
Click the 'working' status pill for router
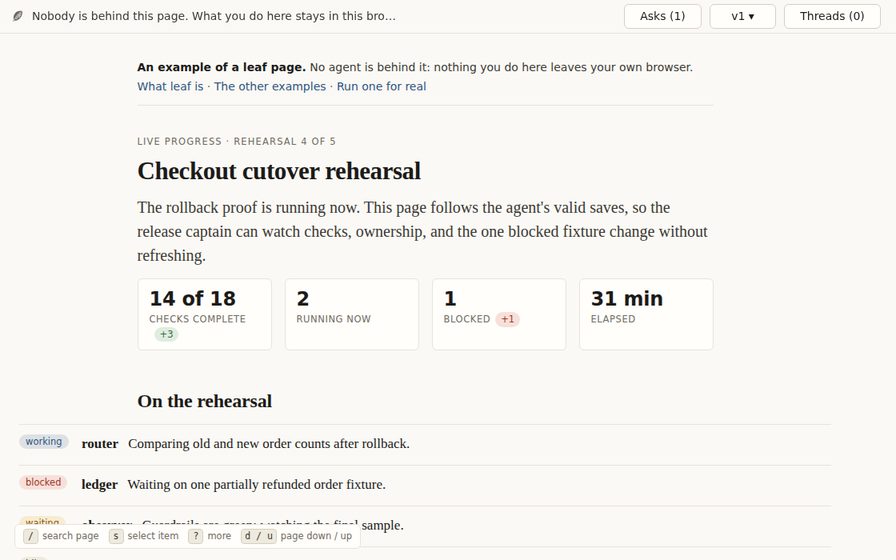[x=44, y=442]
